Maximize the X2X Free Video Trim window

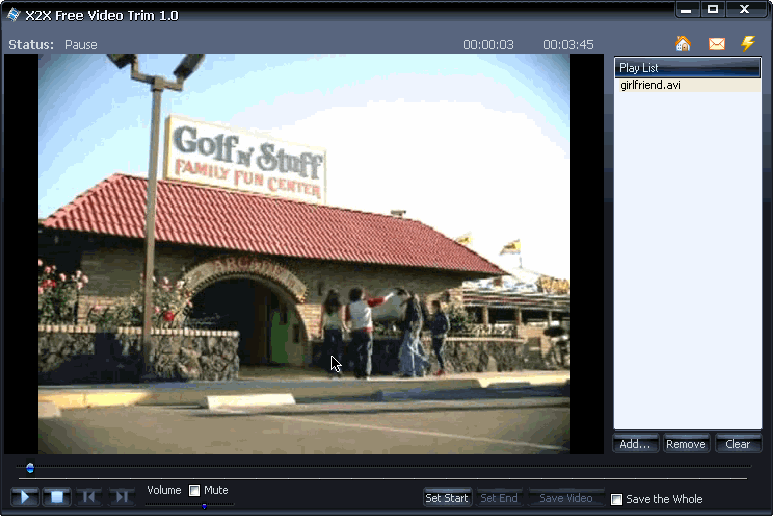pos(713,9)
